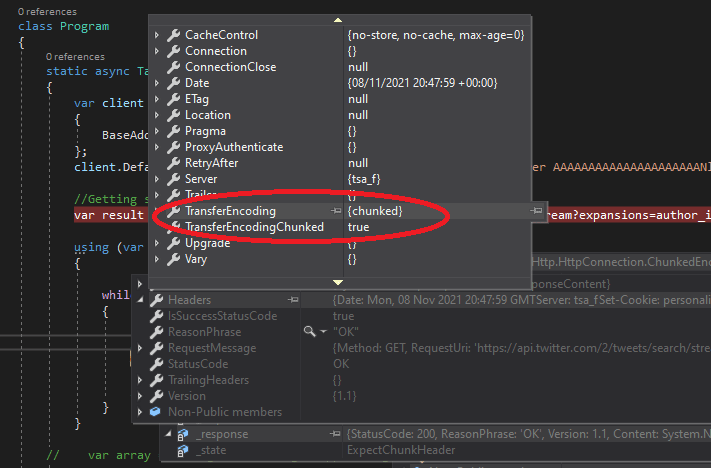
Task: Click wrench icon beside Vary
Action: [173, 259]
